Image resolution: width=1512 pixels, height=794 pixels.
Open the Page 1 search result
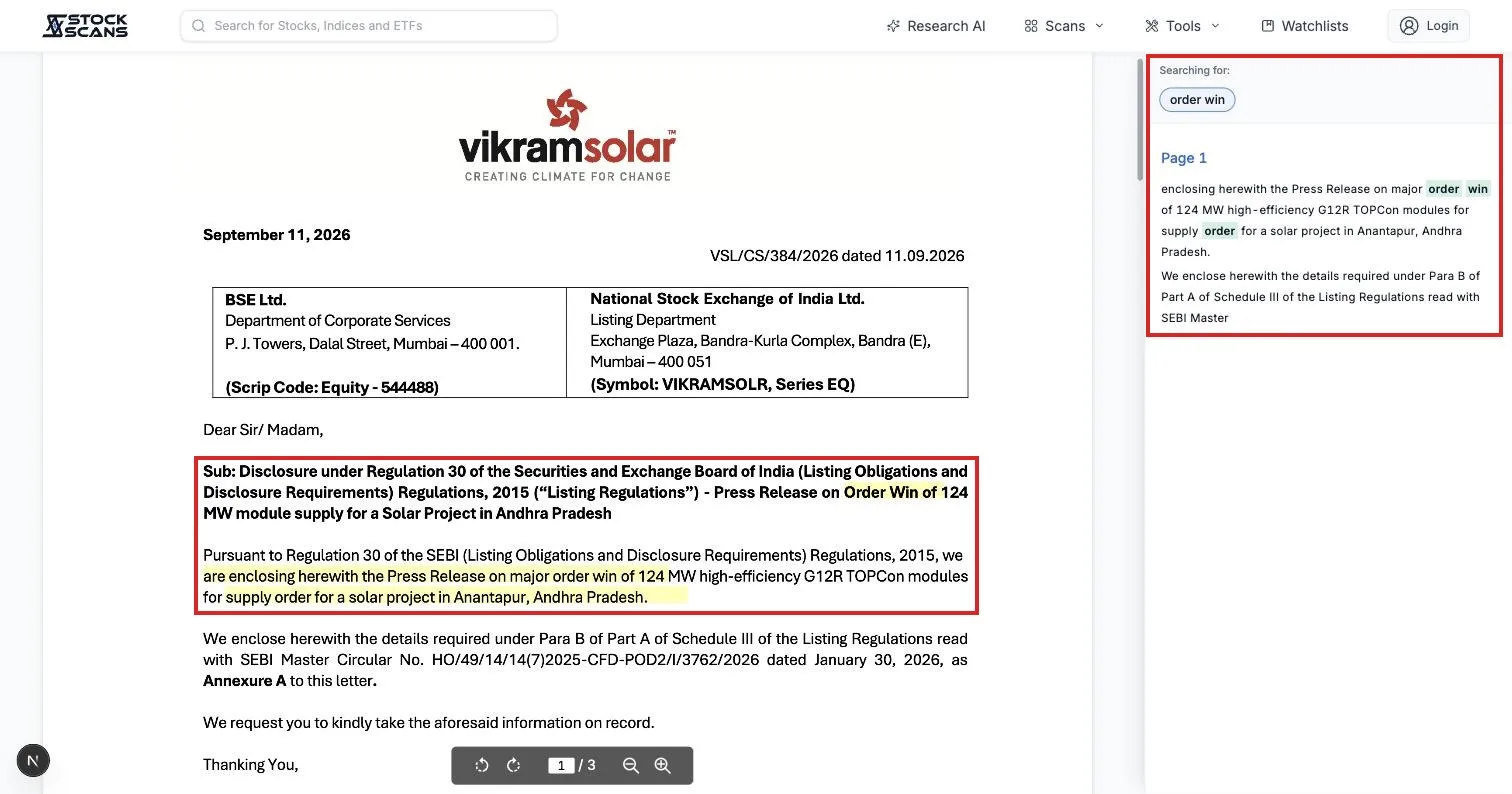click(1184, 158)
